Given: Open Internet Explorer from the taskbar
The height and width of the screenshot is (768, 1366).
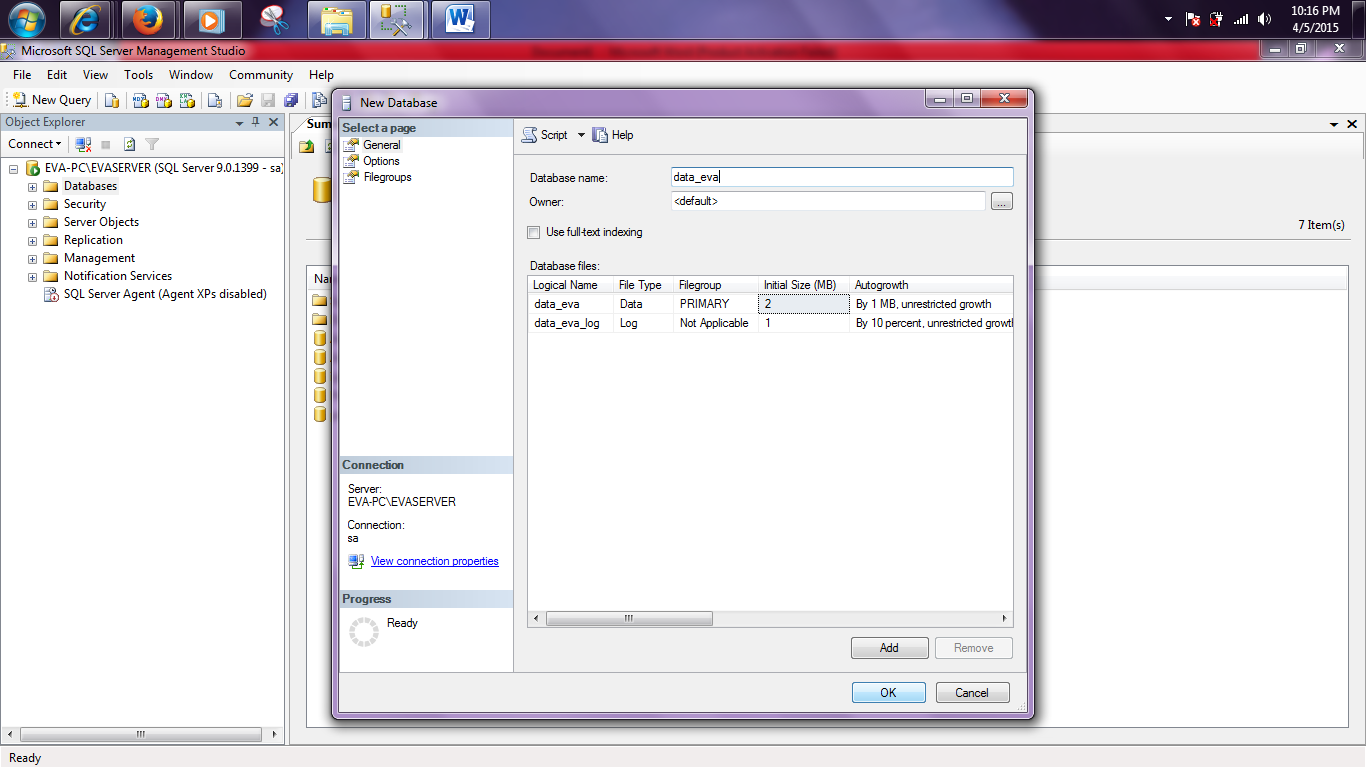Looking at the screenshot, I should tap(85, 19).
